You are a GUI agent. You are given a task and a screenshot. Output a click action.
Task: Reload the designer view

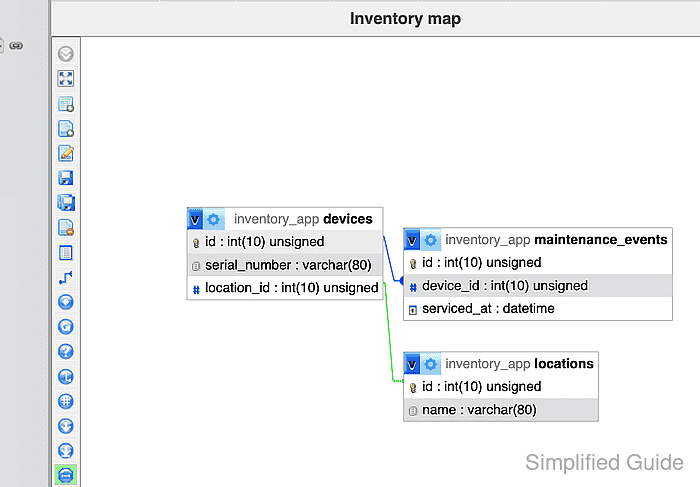pyautogui.click(x=66, y=327)
